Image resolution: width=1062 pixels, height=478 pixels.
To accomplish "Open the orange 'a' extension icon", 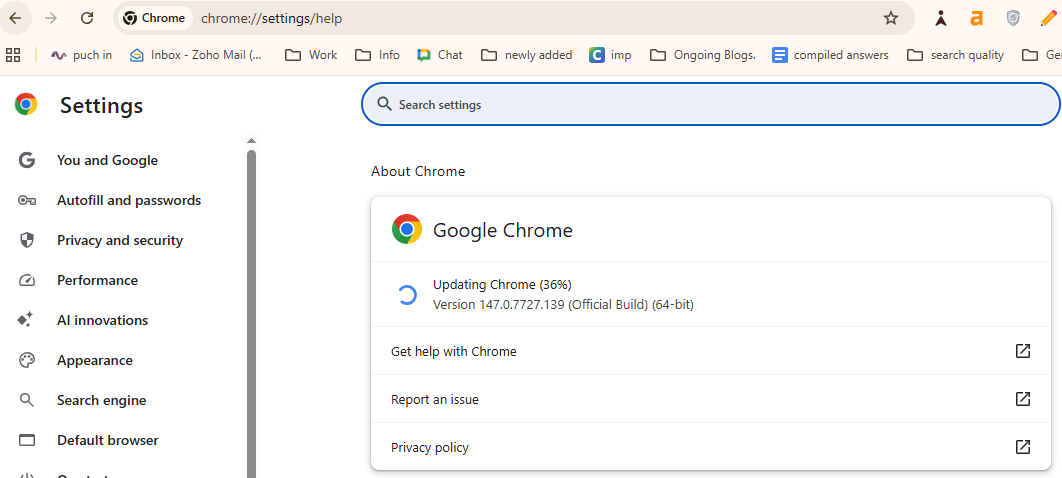I will (976, 18).
